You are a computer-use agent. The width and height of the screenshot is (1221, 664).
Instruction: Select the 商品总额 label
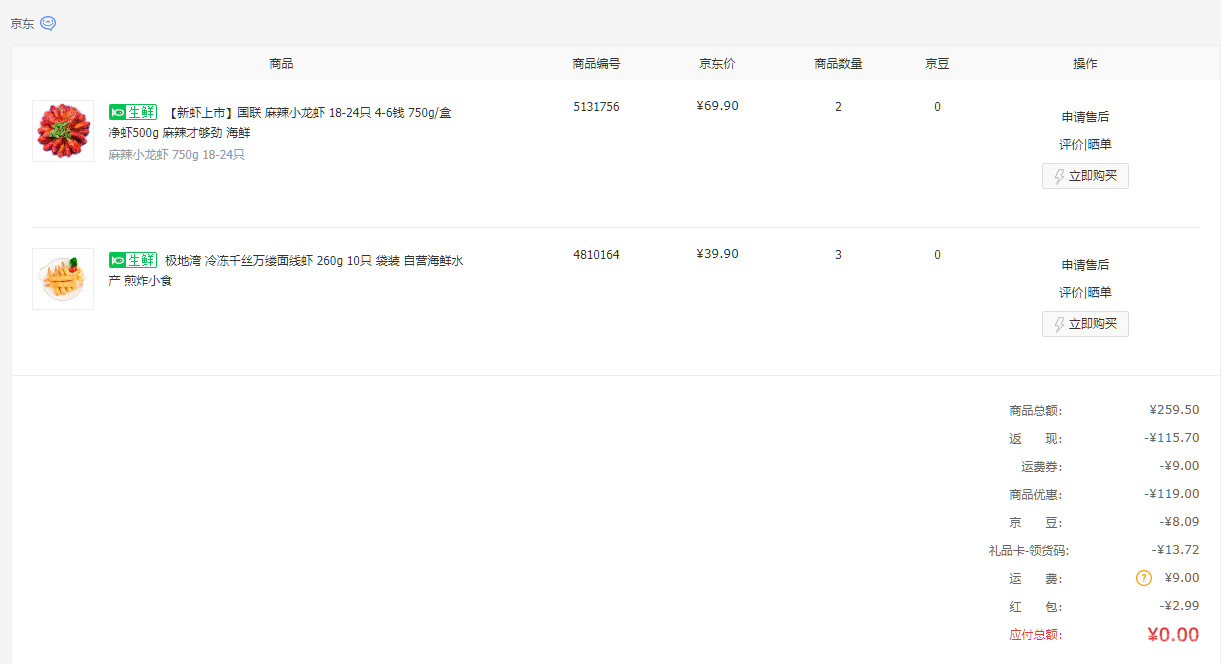pos(1035,411)
